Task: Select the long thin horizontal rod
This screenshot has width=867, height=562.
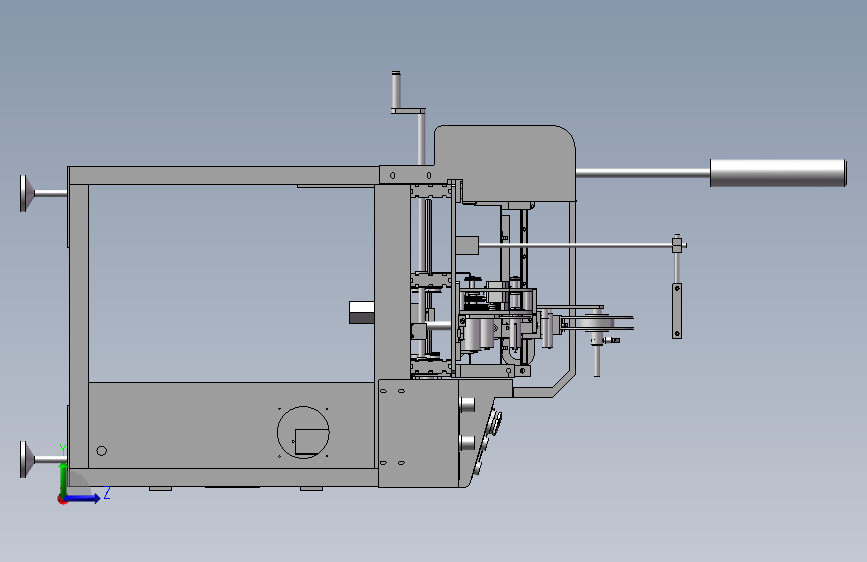Action: [575, 245]
